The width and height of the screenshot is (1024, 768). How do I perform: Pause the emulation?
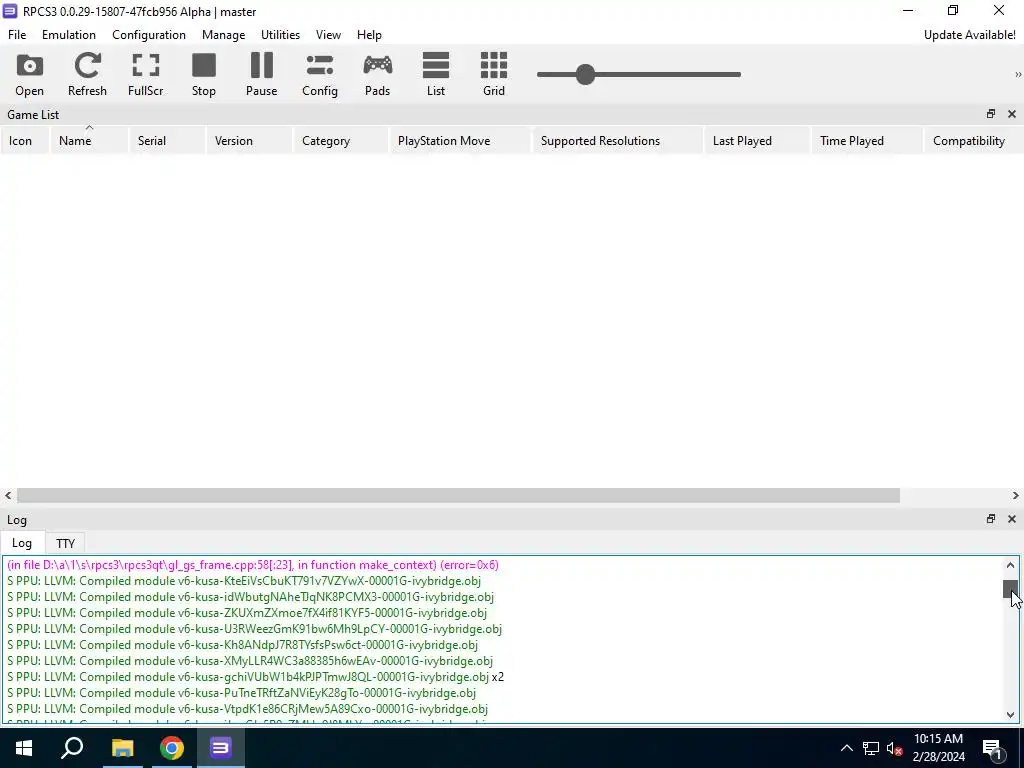click(261, 74)
